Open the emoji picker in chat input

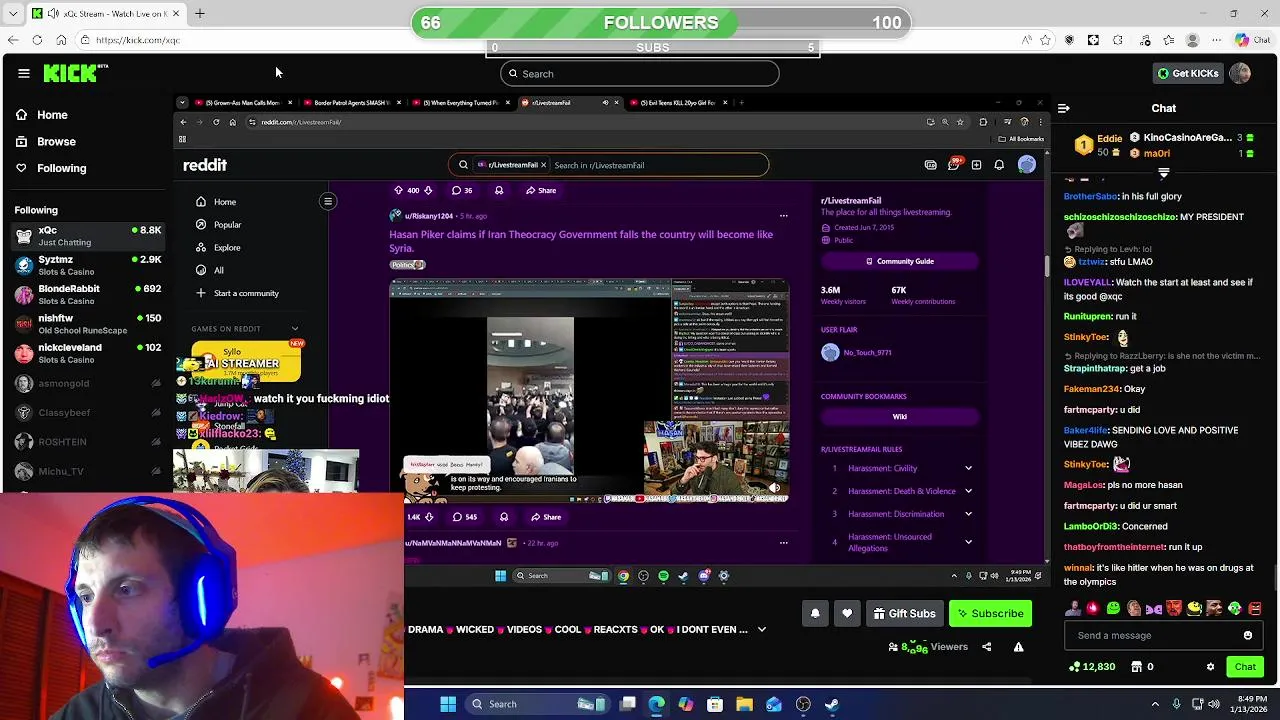click(x=1247, y=635)
